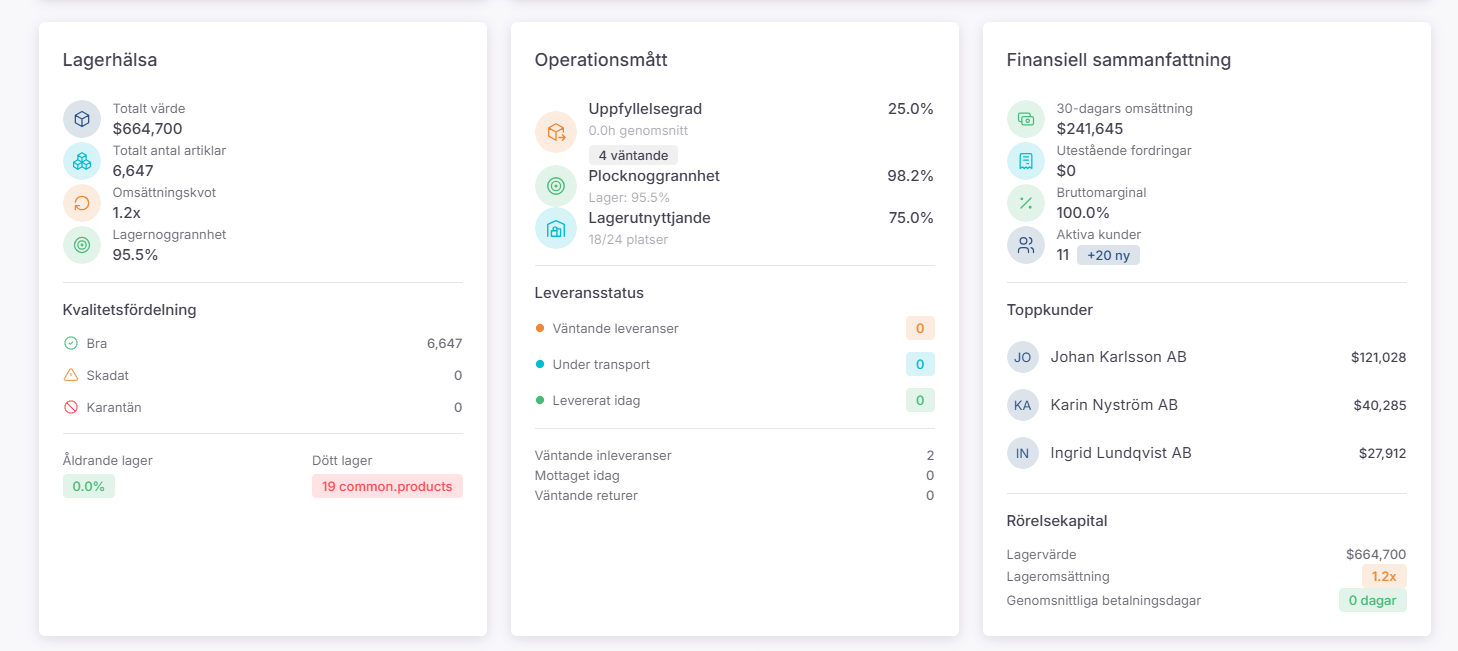Click the 30-dagars omsättning cash icon
Screen dimensions: 1458x651
(x=1025, y=118)
